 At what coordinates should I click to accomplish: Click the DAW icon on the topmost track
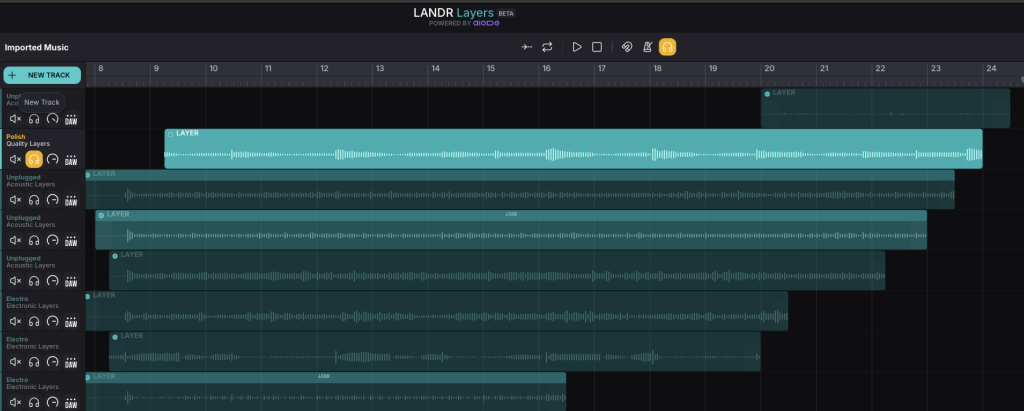(71, 118)
